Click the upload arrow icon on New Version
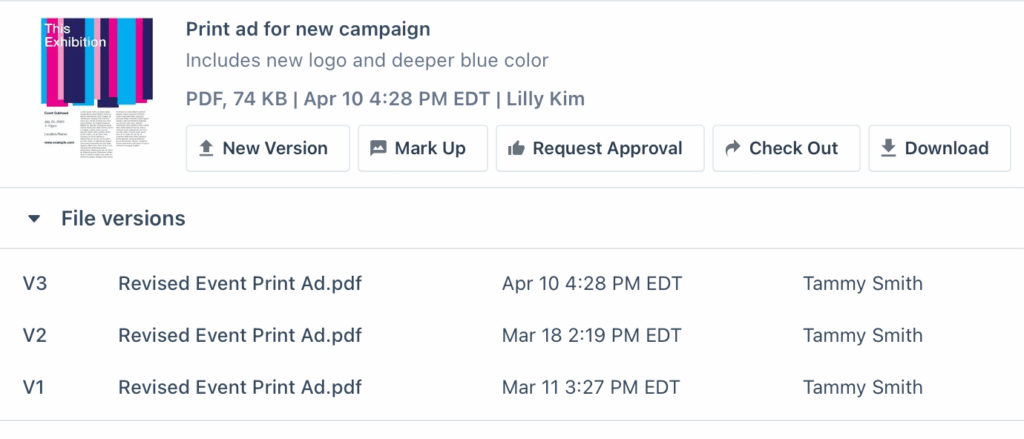 tap(206, 148)
